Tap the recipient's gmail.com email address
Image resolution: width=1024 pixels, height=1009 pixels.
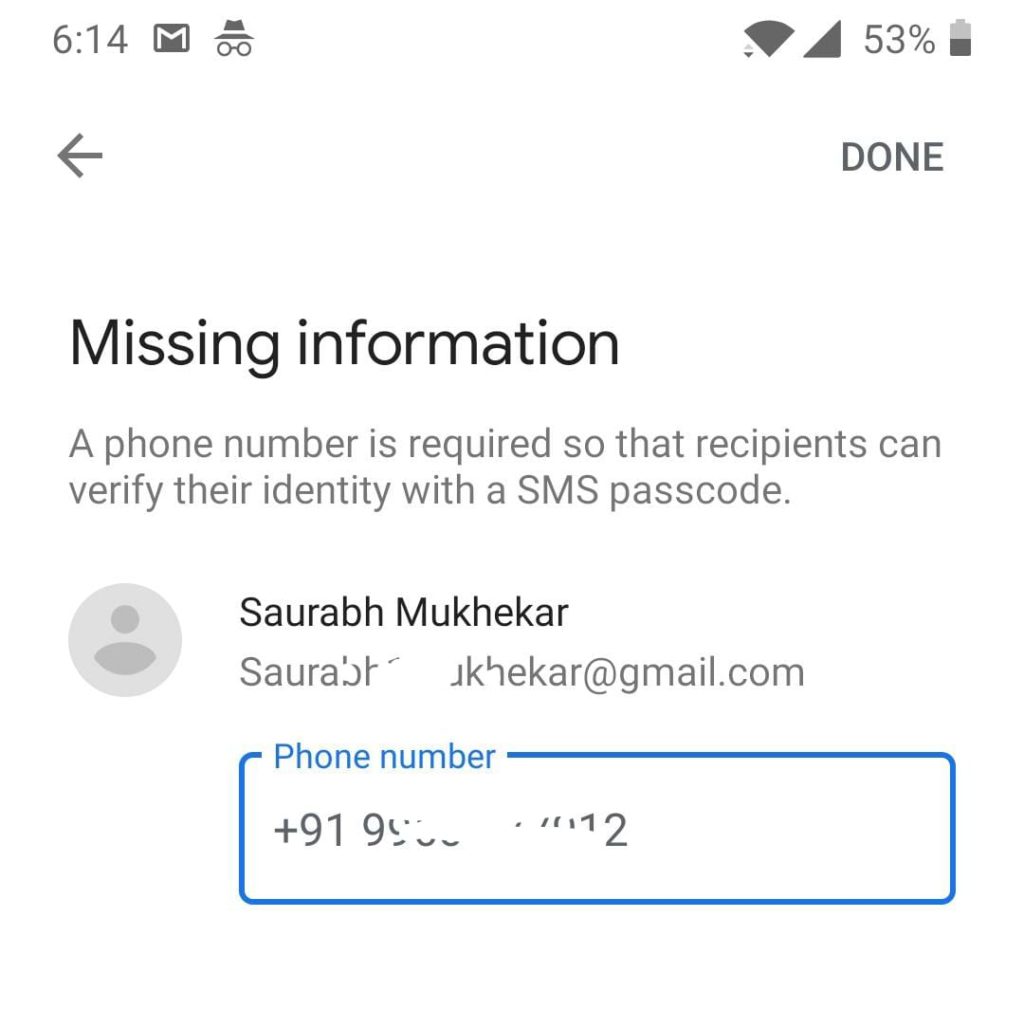coord(521,672)
